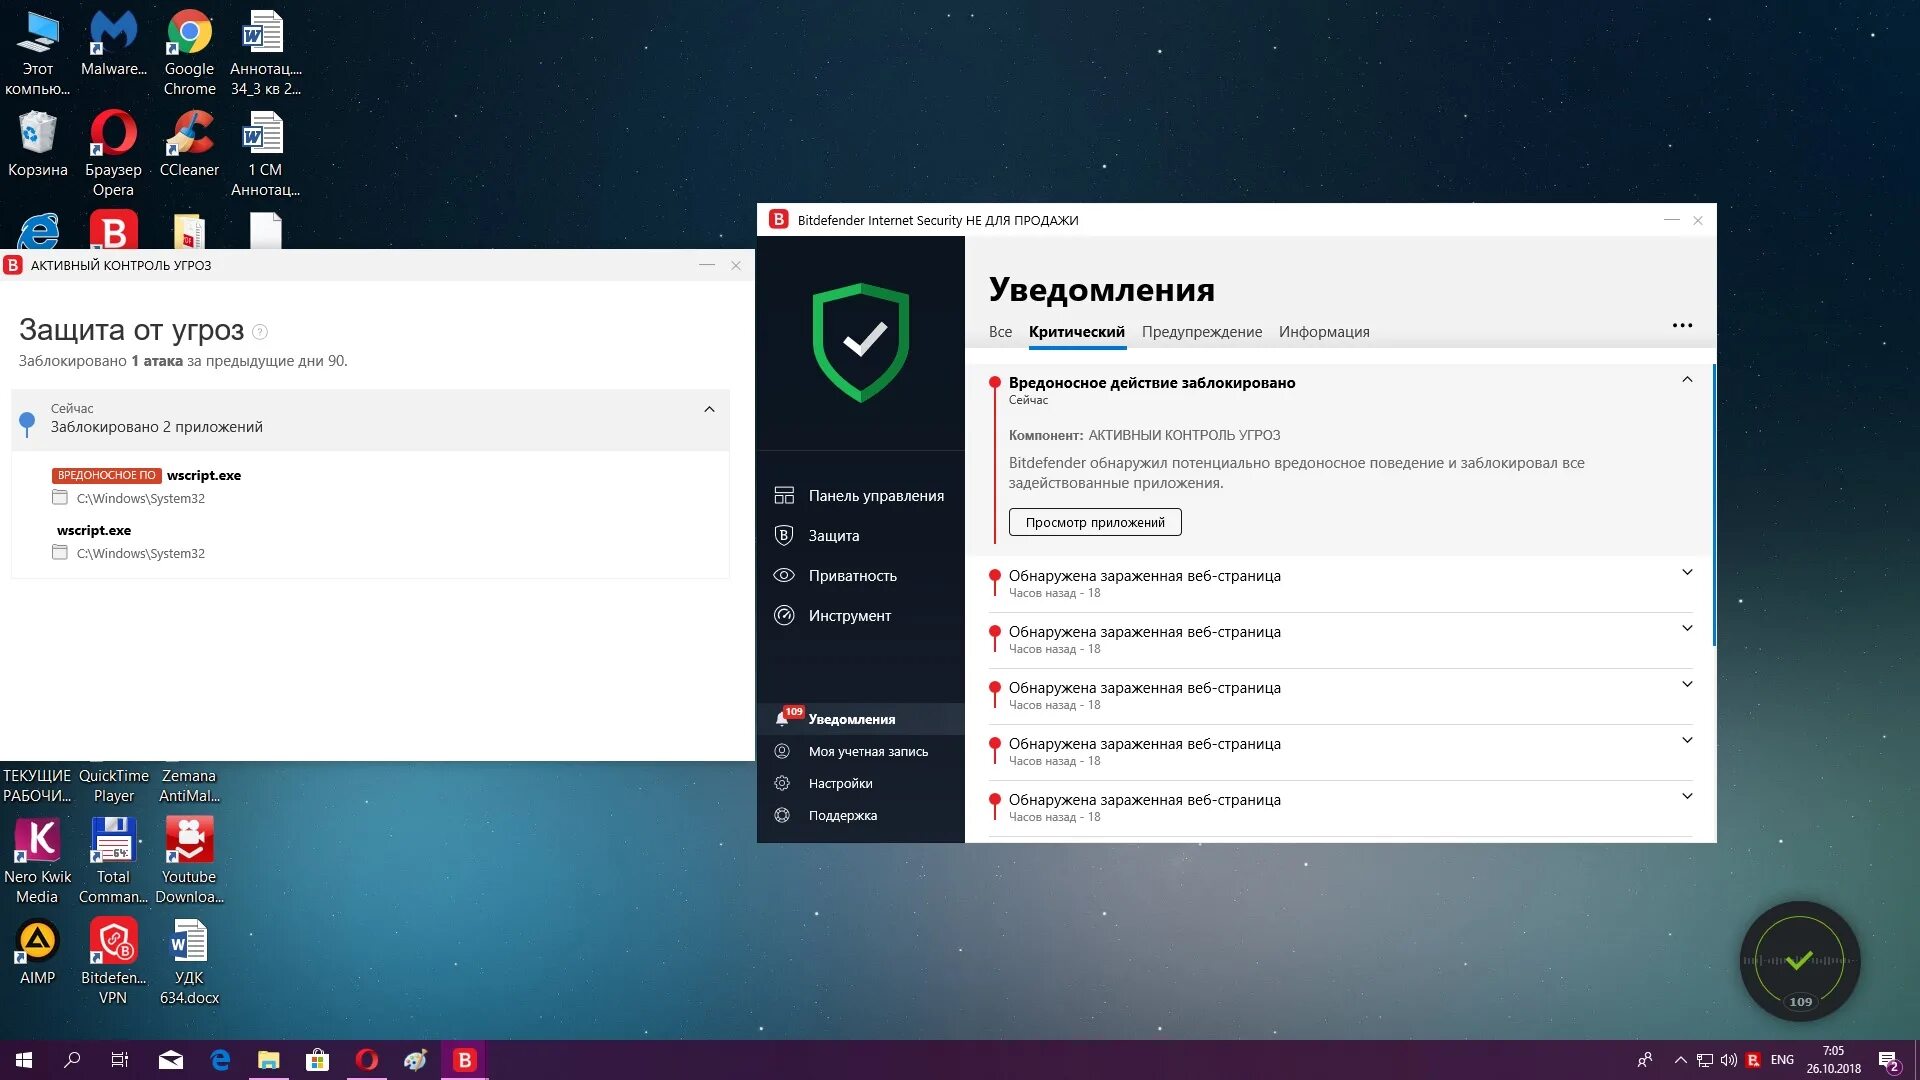Open Браузер Opera desktop shortcut
The image size is (1920, 1080).
113,153
